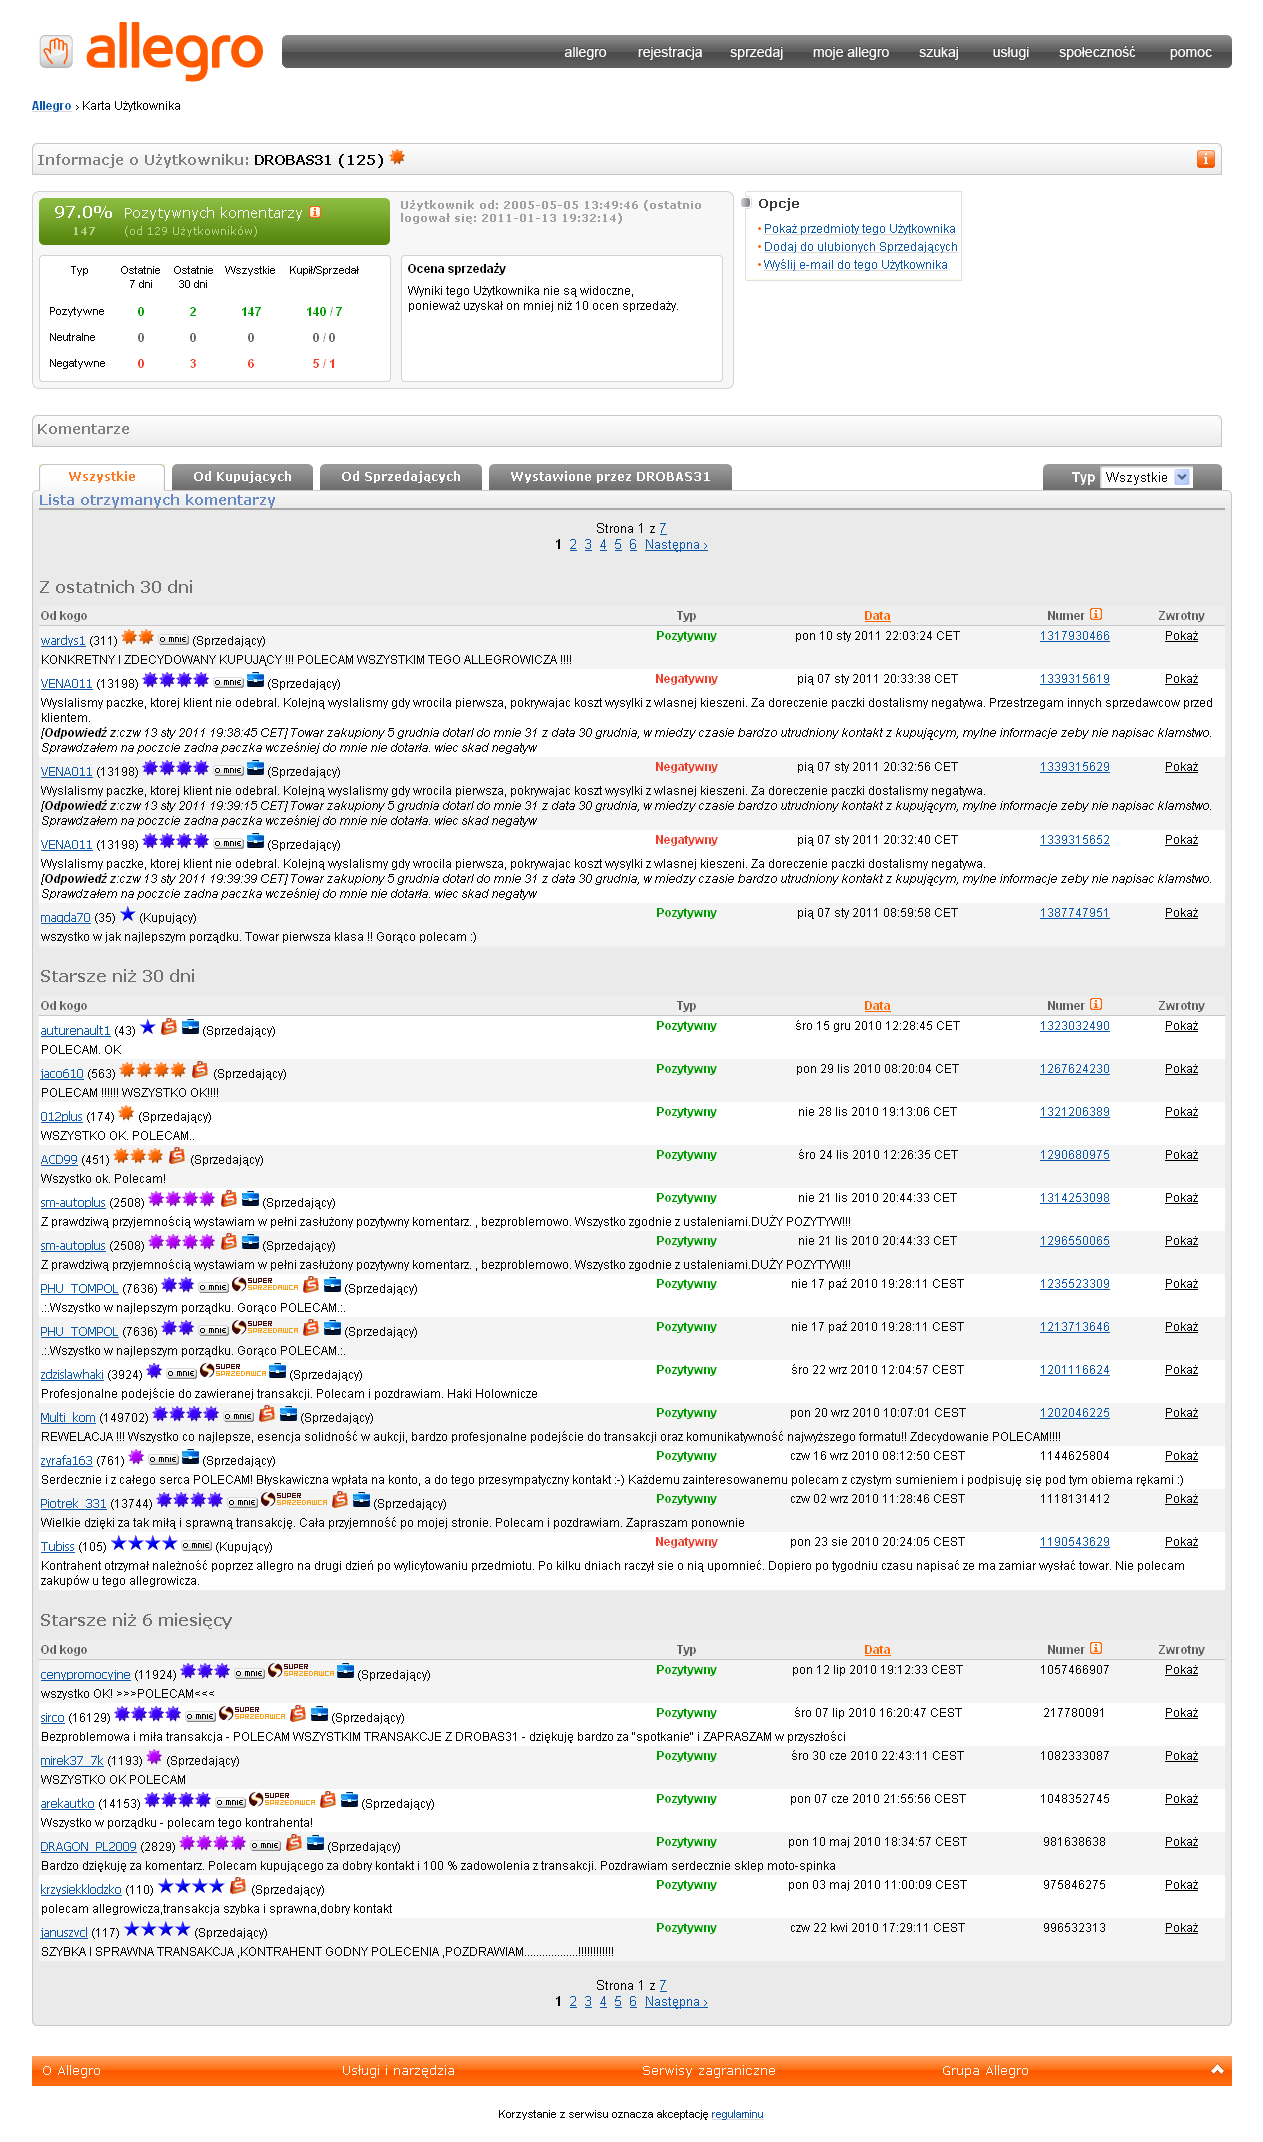
Task: Click "Pokaż" in the magda70 comment row
Action: tap(1181, 913)
